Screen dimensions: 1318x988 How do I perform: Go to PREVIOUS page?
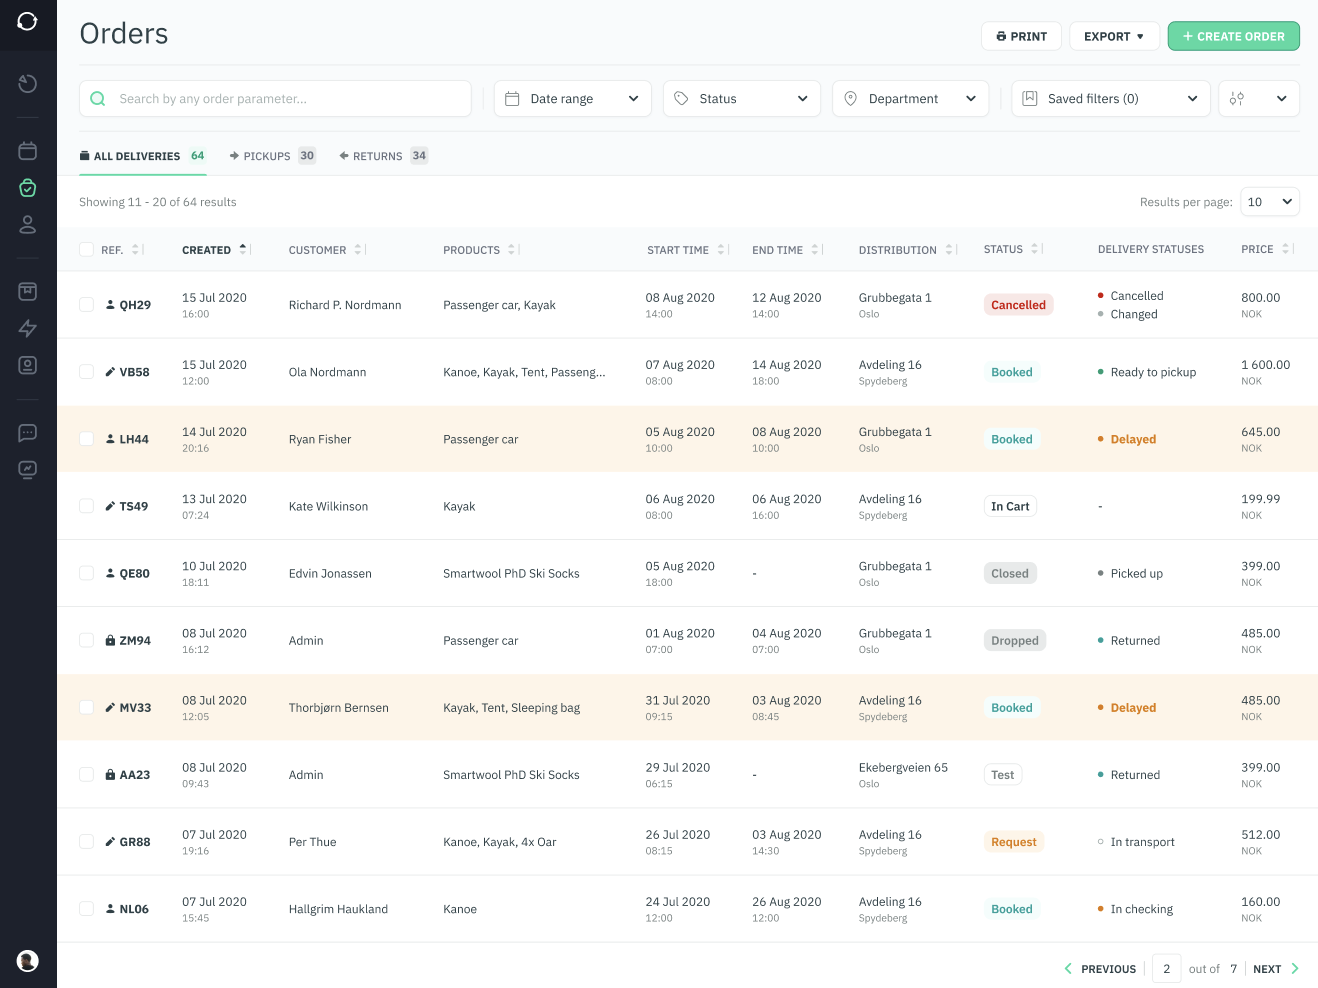click(x=1100, y=969)
